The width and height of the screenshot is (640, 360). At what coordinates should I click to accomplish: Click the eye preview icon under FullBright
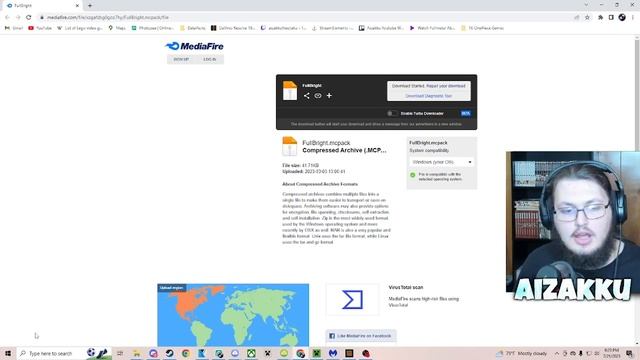click(x=318, y=96)
